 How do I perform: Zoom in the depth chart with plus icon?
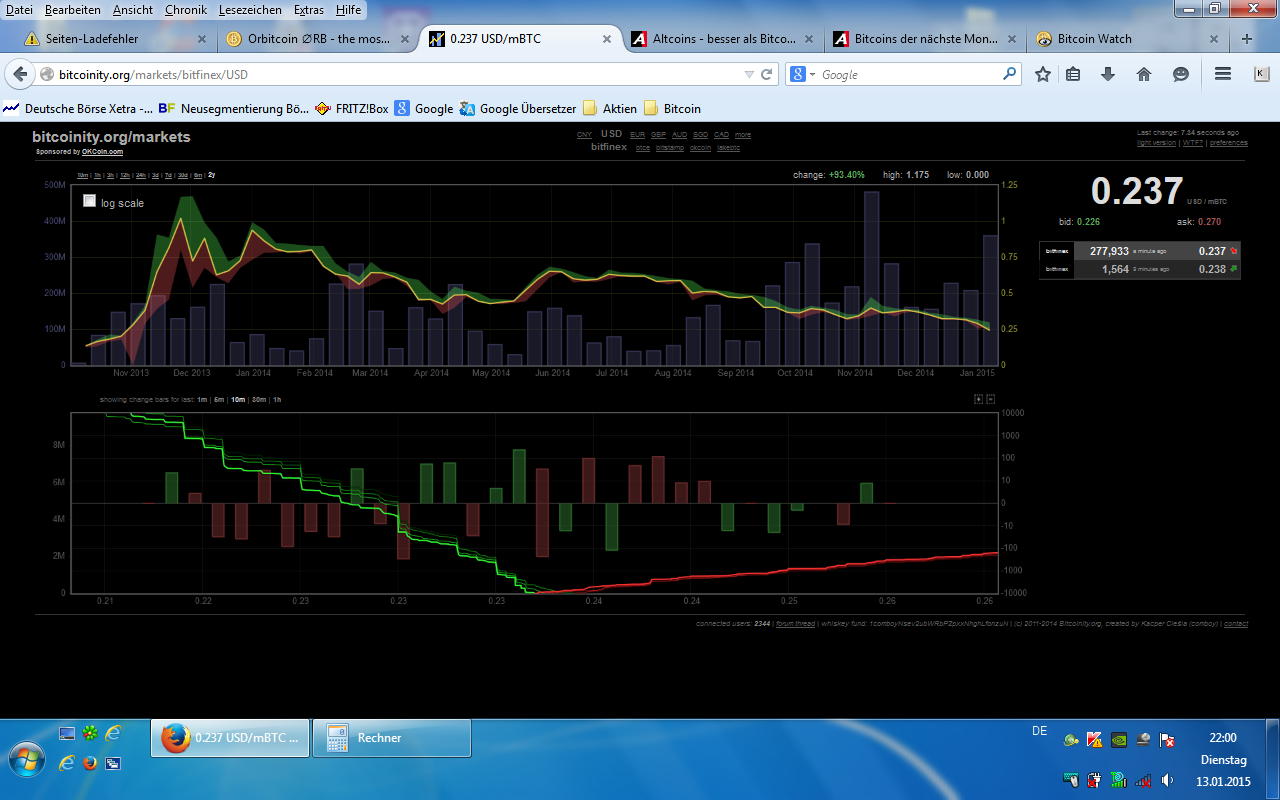click(x=979, y=398)
